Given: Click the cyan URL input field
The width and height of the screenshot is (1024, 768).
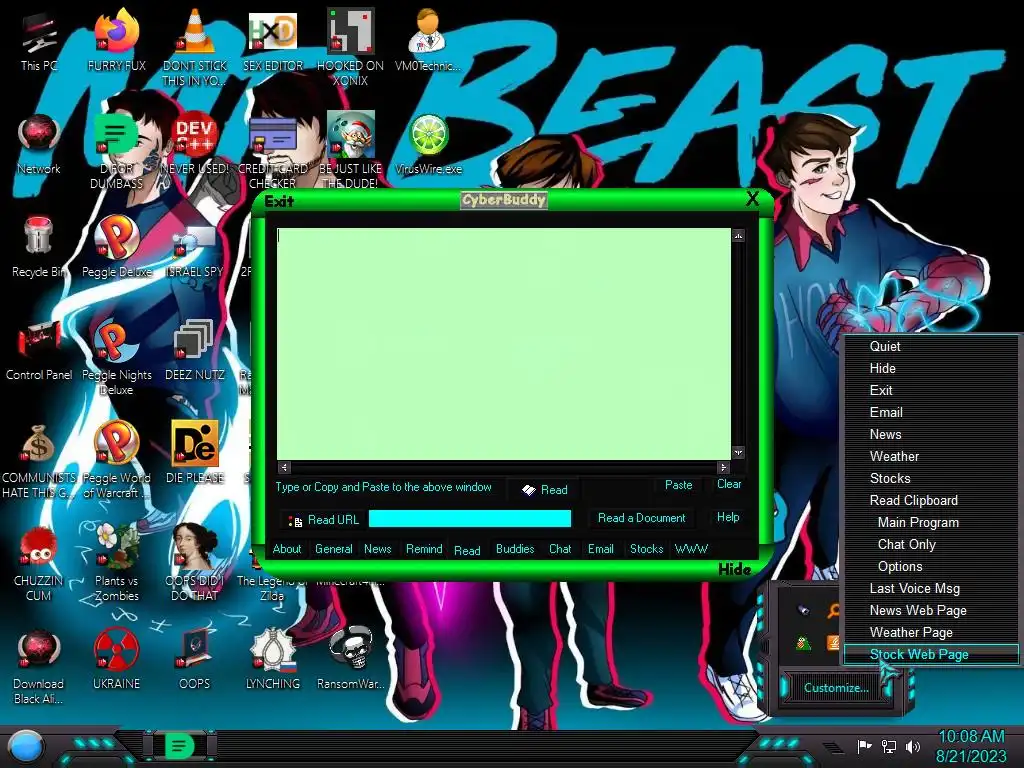Looking at the screenshot, I should 470,519.
